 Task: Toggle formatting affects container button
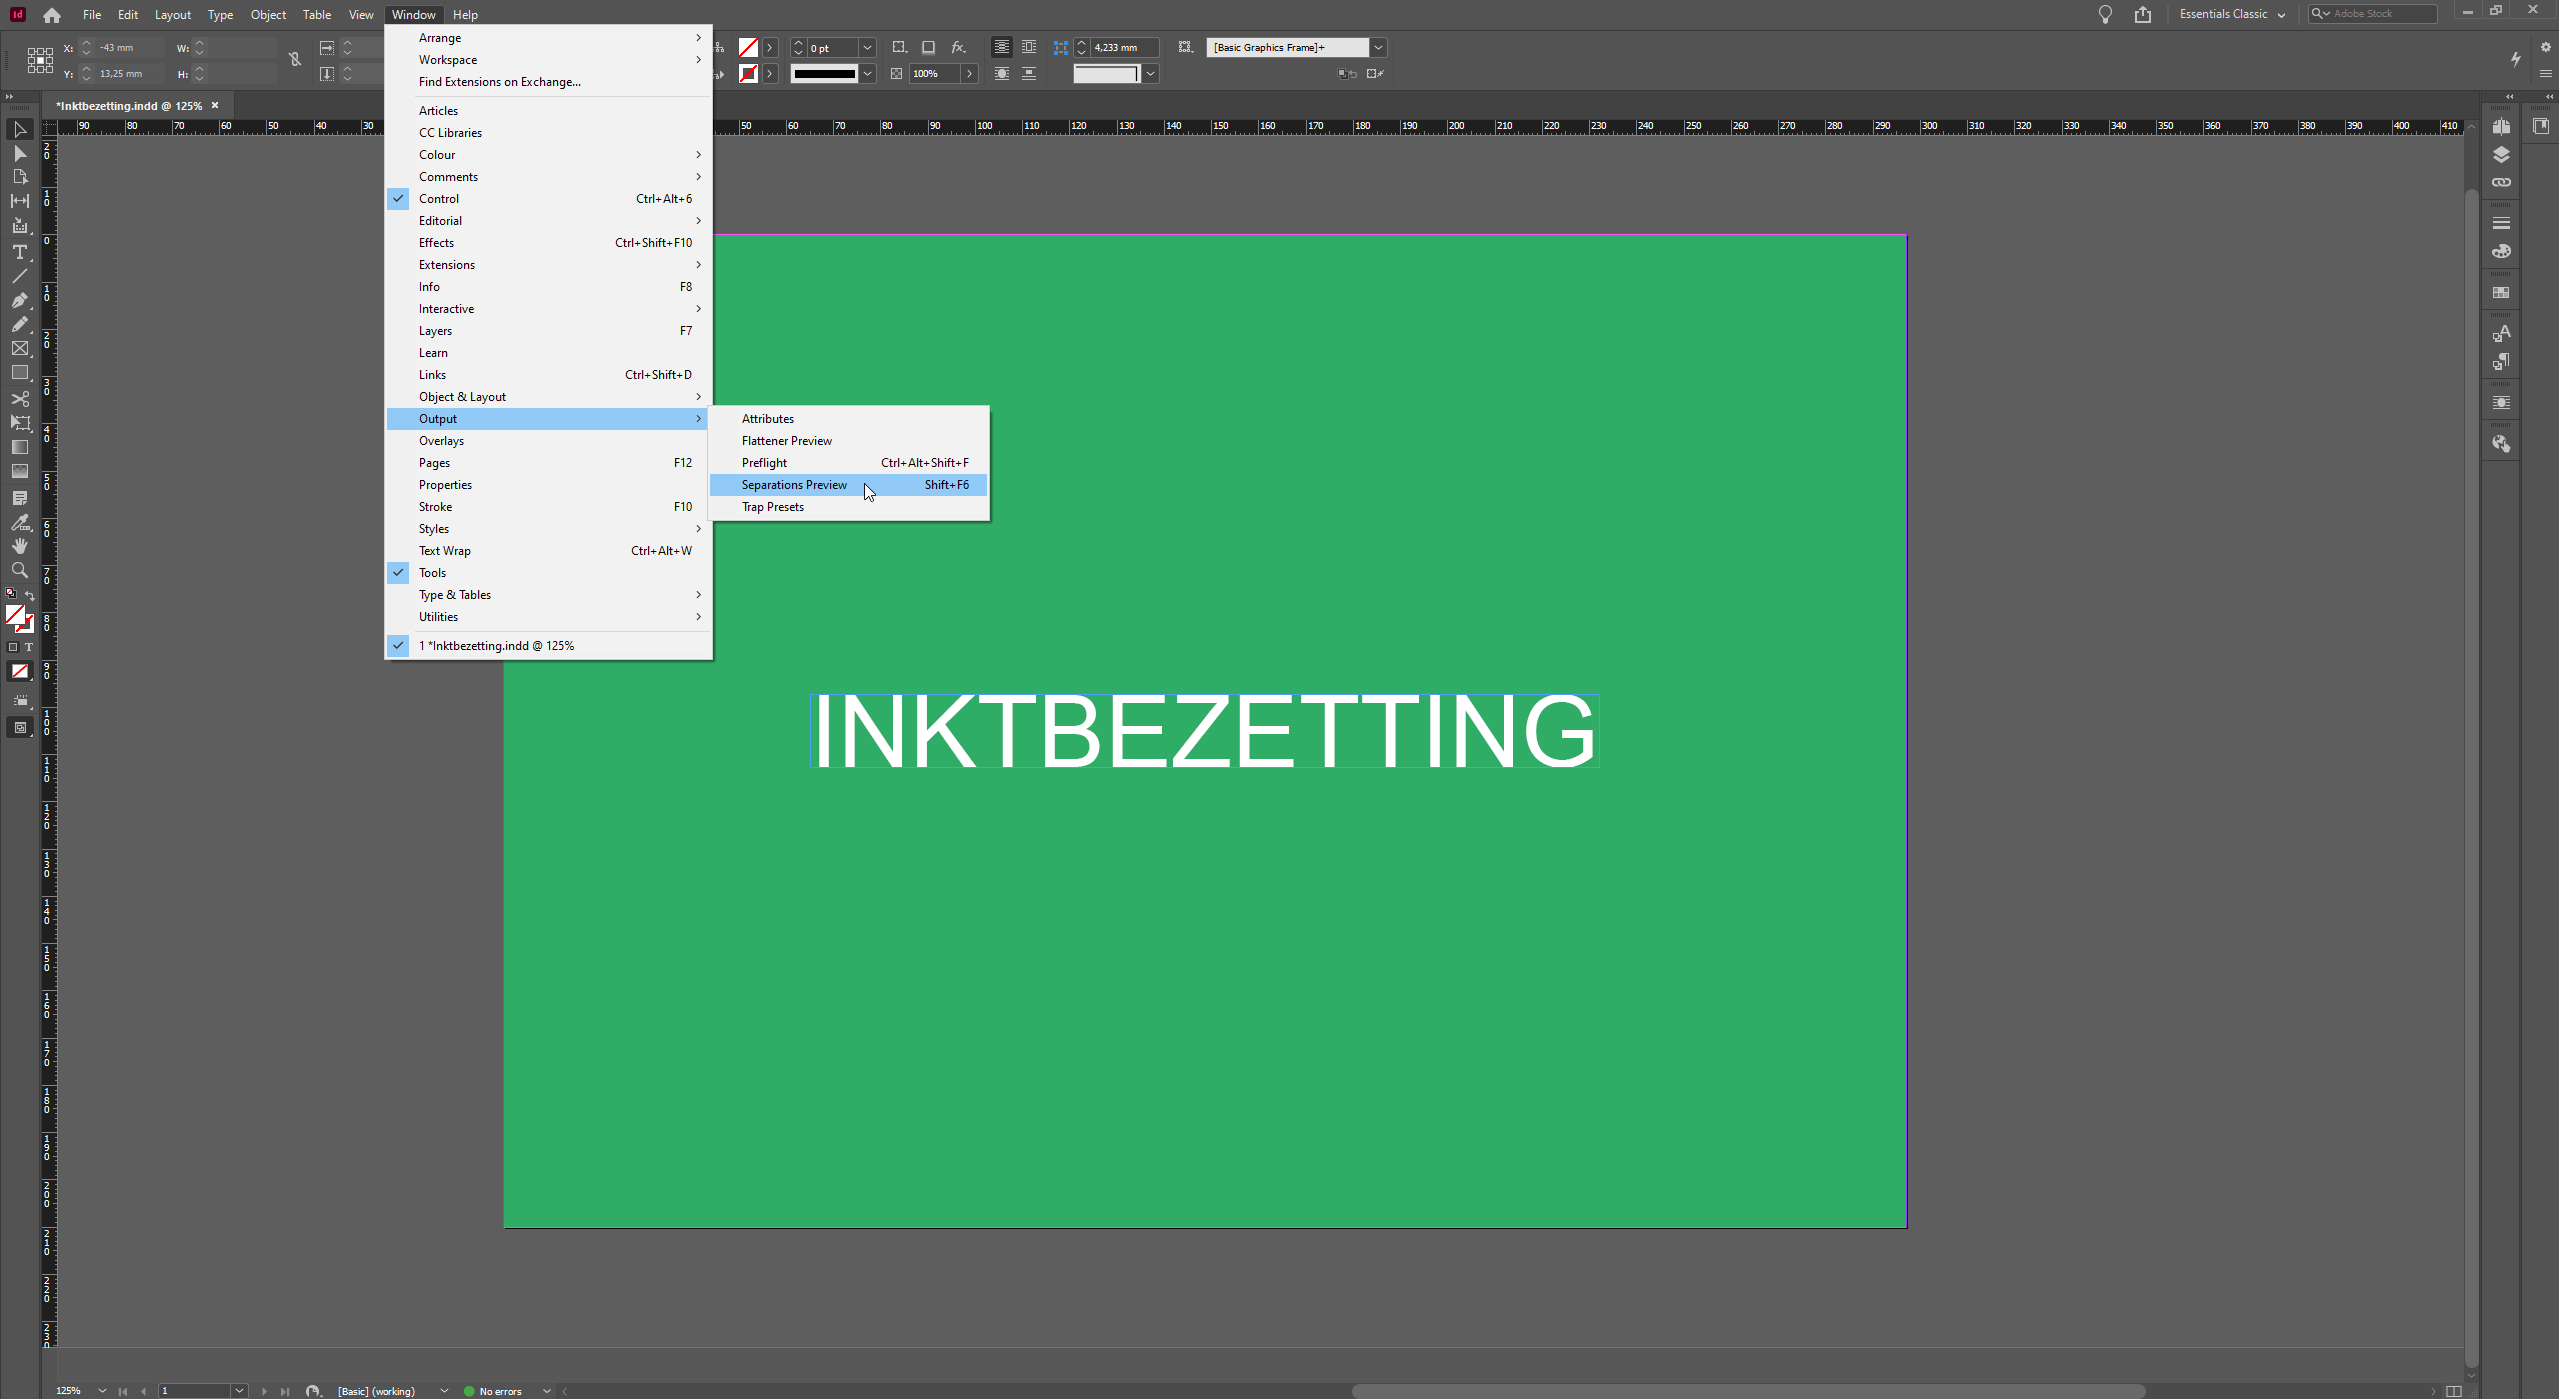[13, 647]
